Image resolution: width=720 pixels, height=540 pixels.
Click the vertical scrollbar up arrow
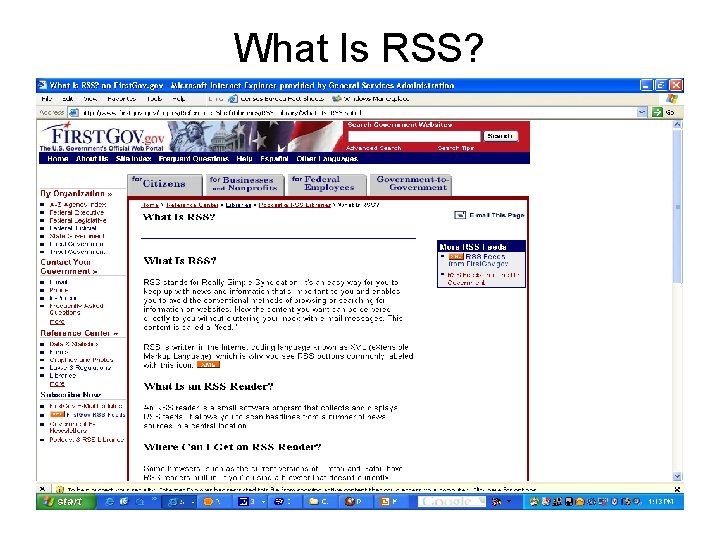point(677,124)
